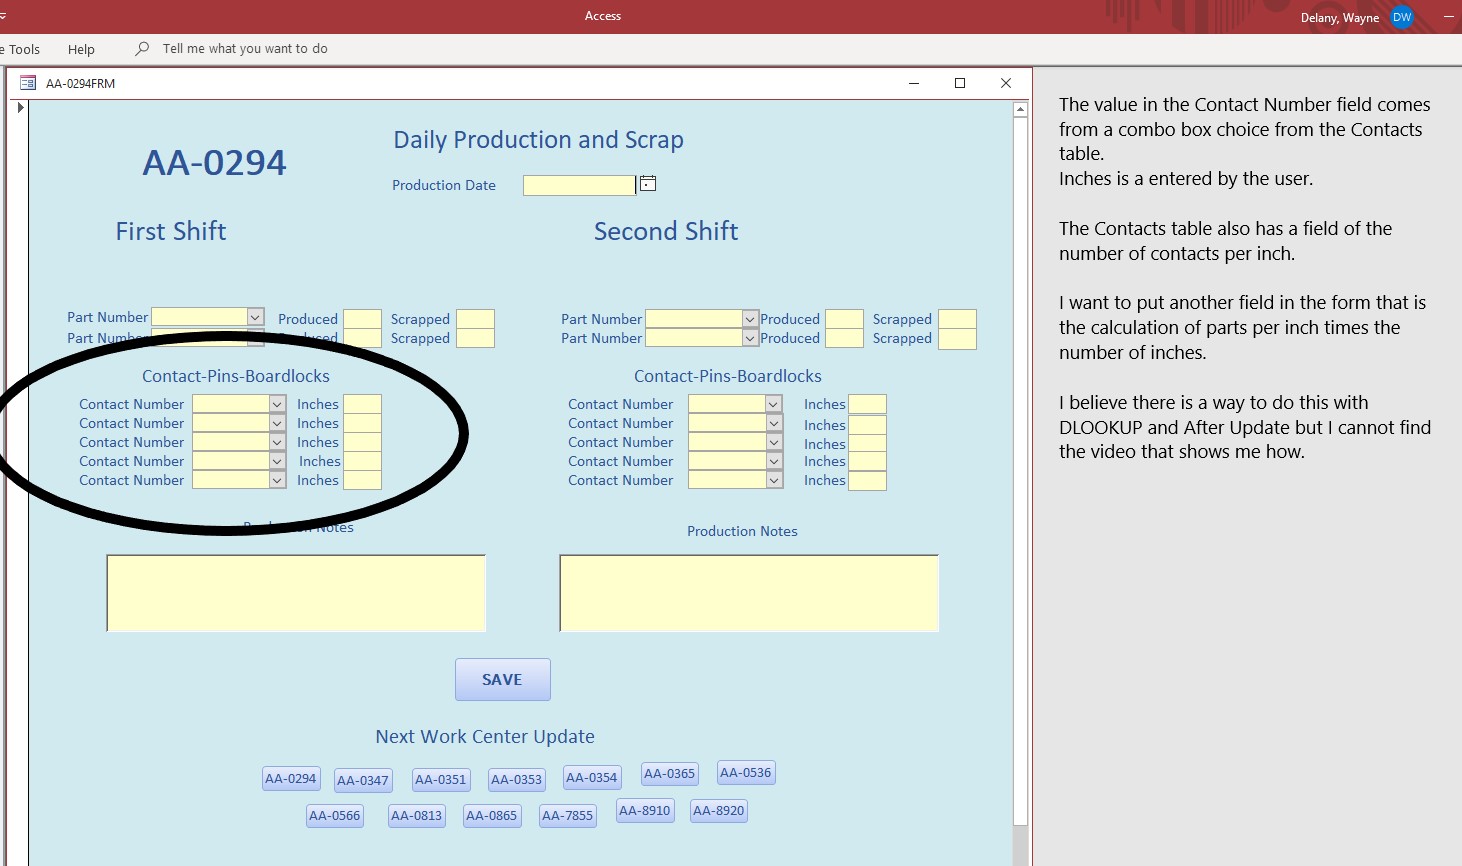The width and height of the screenshot is (1462, 866).
Task: Maximize the AA-0294FRM form window
Action: (960, 83)
